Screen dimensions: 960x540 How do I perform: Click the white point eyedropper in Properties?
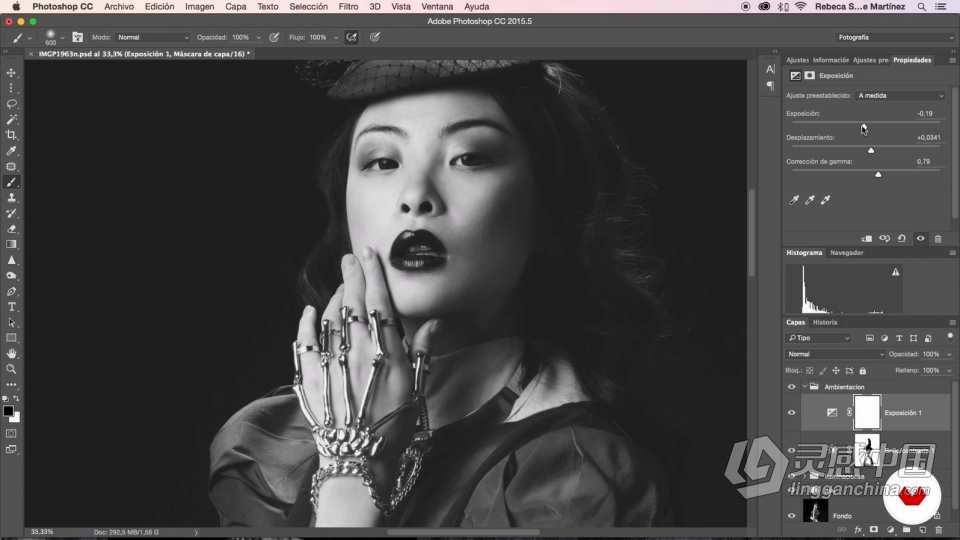pyautogui.click(x=825, y=200)
